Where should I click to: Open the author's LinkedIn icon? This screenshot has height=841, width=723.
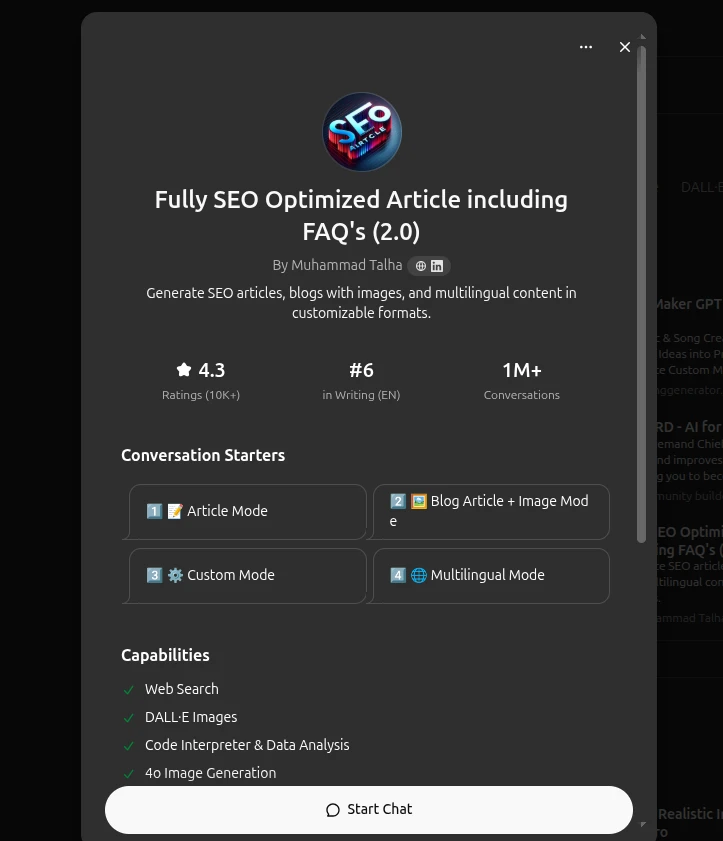coord(437,266)
